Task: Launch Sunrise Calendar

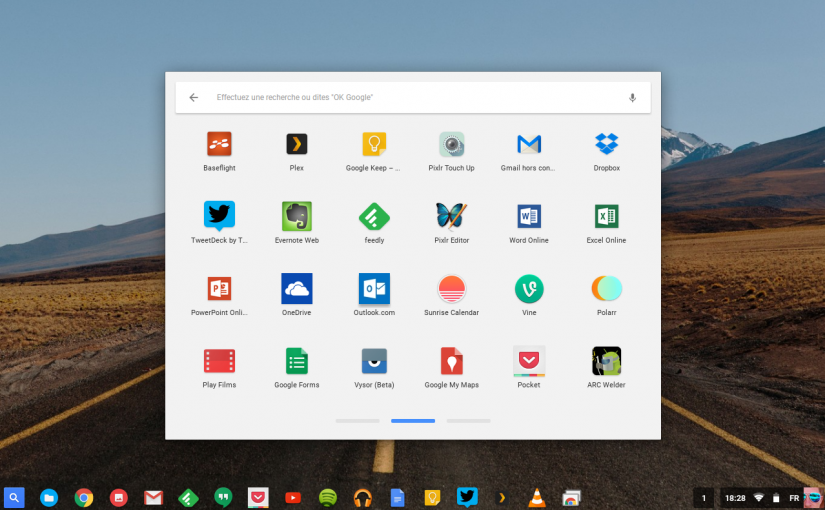Action: [x=451, y=288]
